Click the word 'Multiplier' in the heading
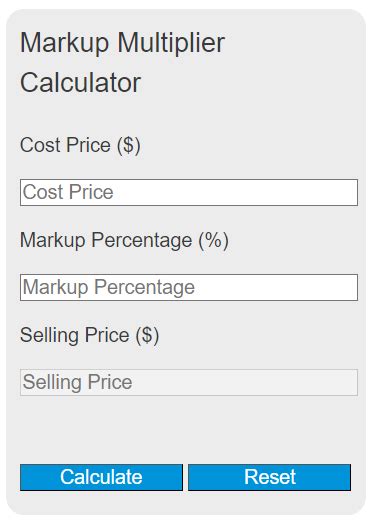This screenshot has height=527, width=378. coord(171,43)
